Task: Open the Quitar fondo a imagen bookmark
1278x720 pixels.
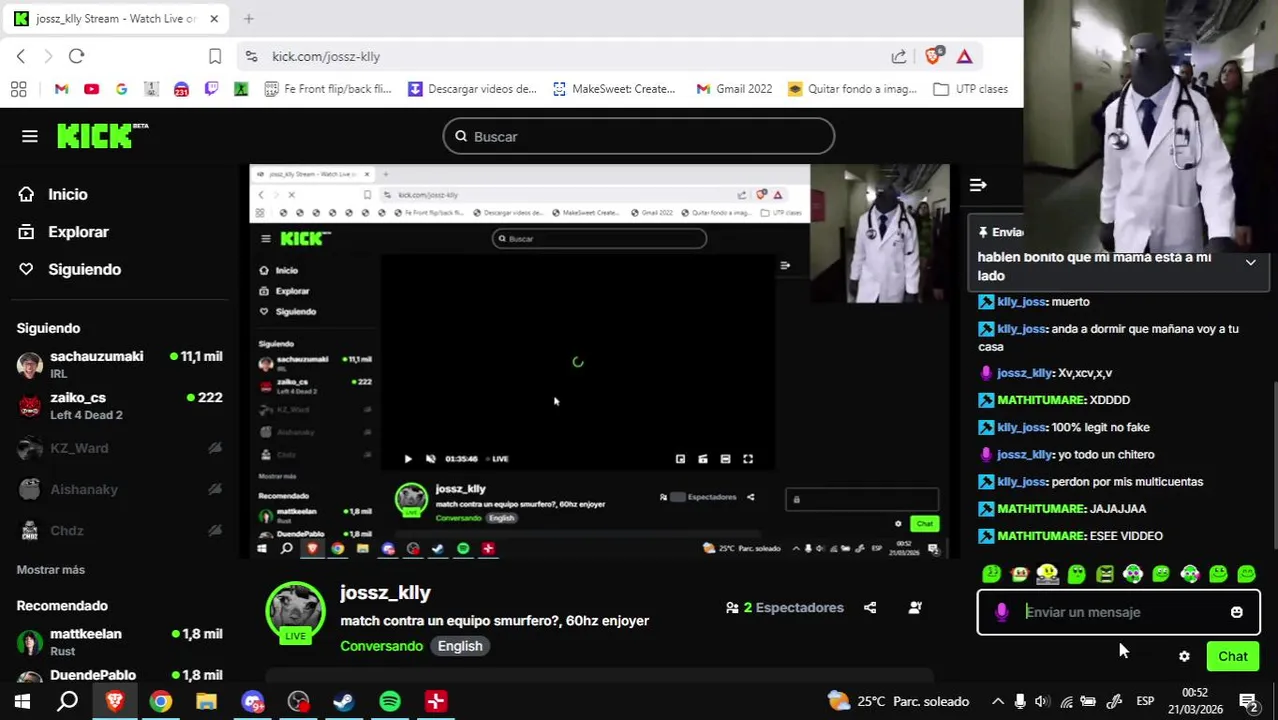Action: pos(852,89)
